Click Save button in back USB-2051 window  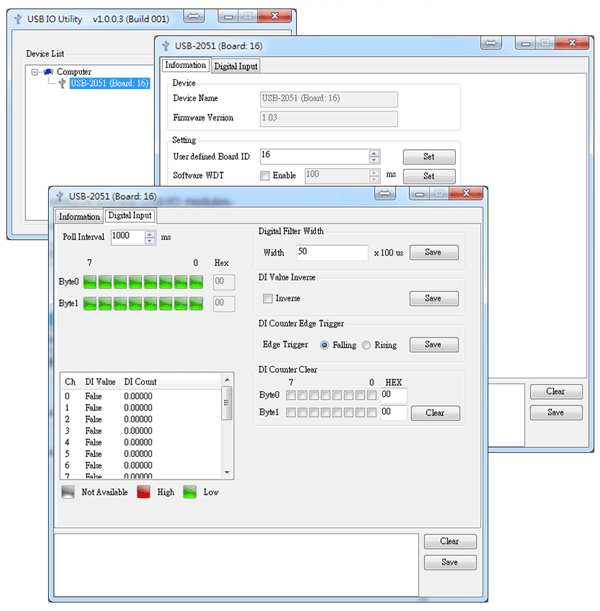point(556,413)
